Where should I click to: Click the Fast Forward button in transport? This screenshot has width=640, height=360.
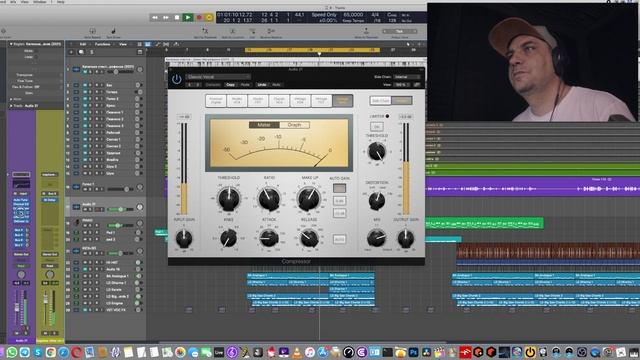tap(166, 17)
